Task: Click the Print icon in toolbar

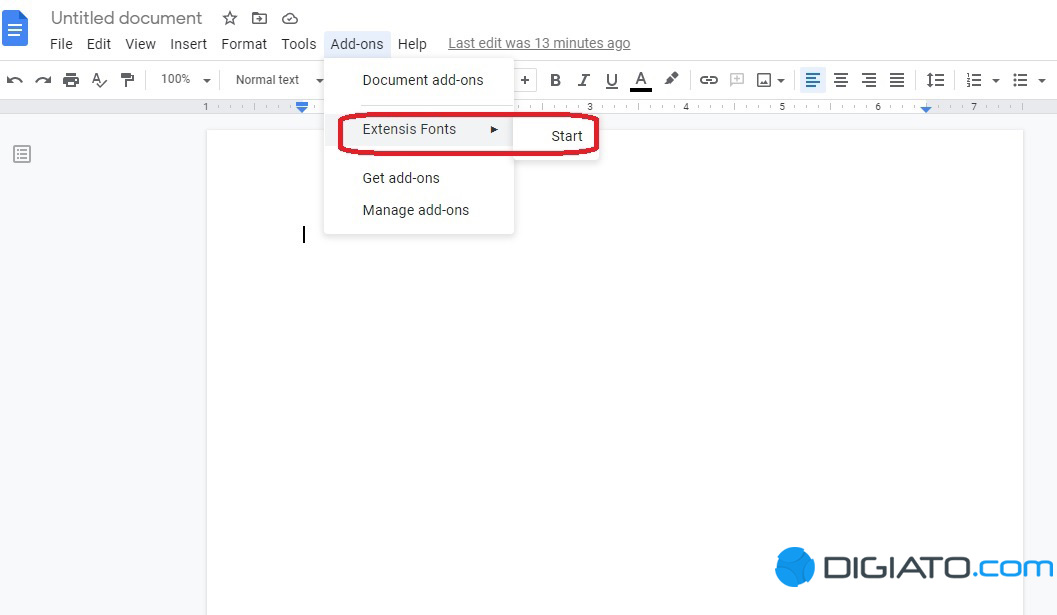Action: tap(71, 80)
